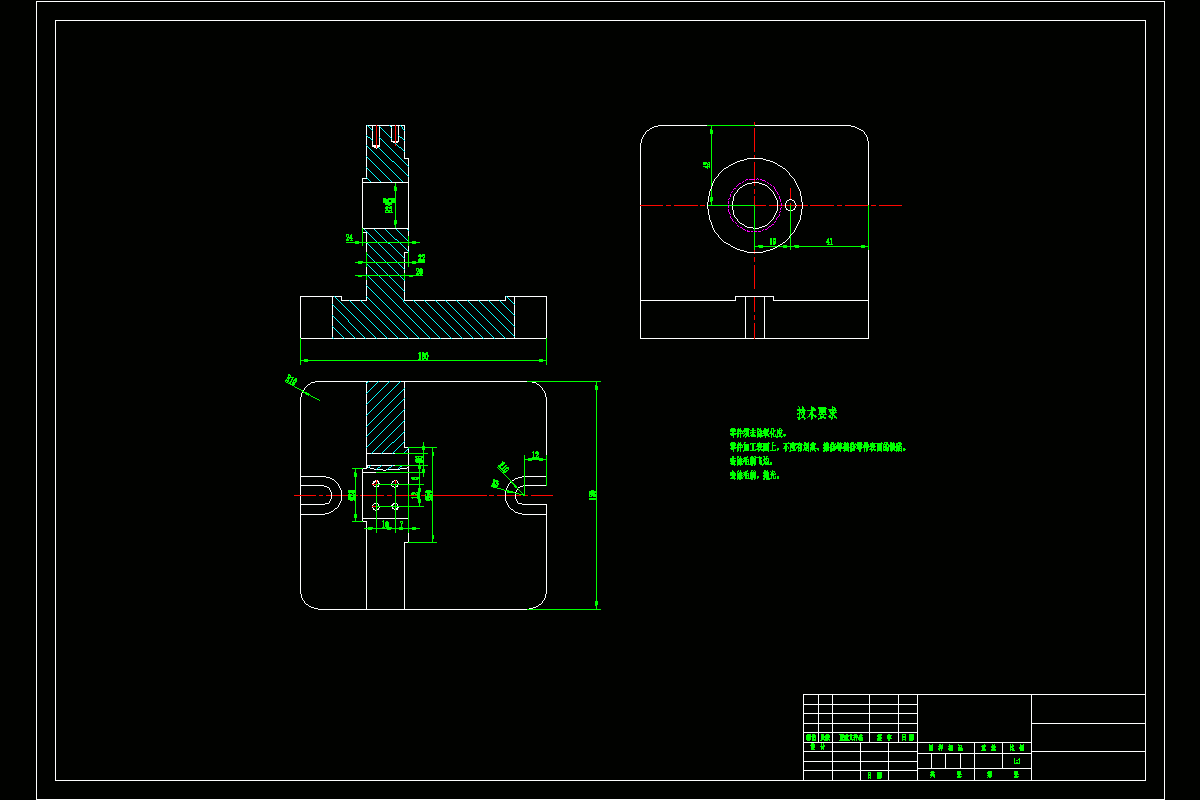This screenshot has height=800, width=1200.
Task: Select the R10 corner radius label
Action: 292,380
